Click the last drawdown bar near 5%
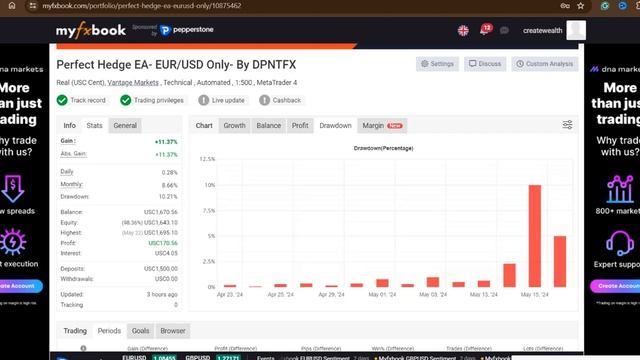This screenshot has width=640, height=360. 560,261
